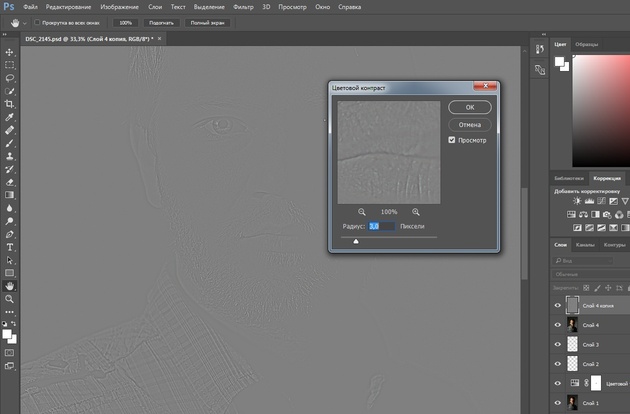Open the Фильтр menu
The width and height of the screenshot is (630, 414).
click(x=243, y=6)
